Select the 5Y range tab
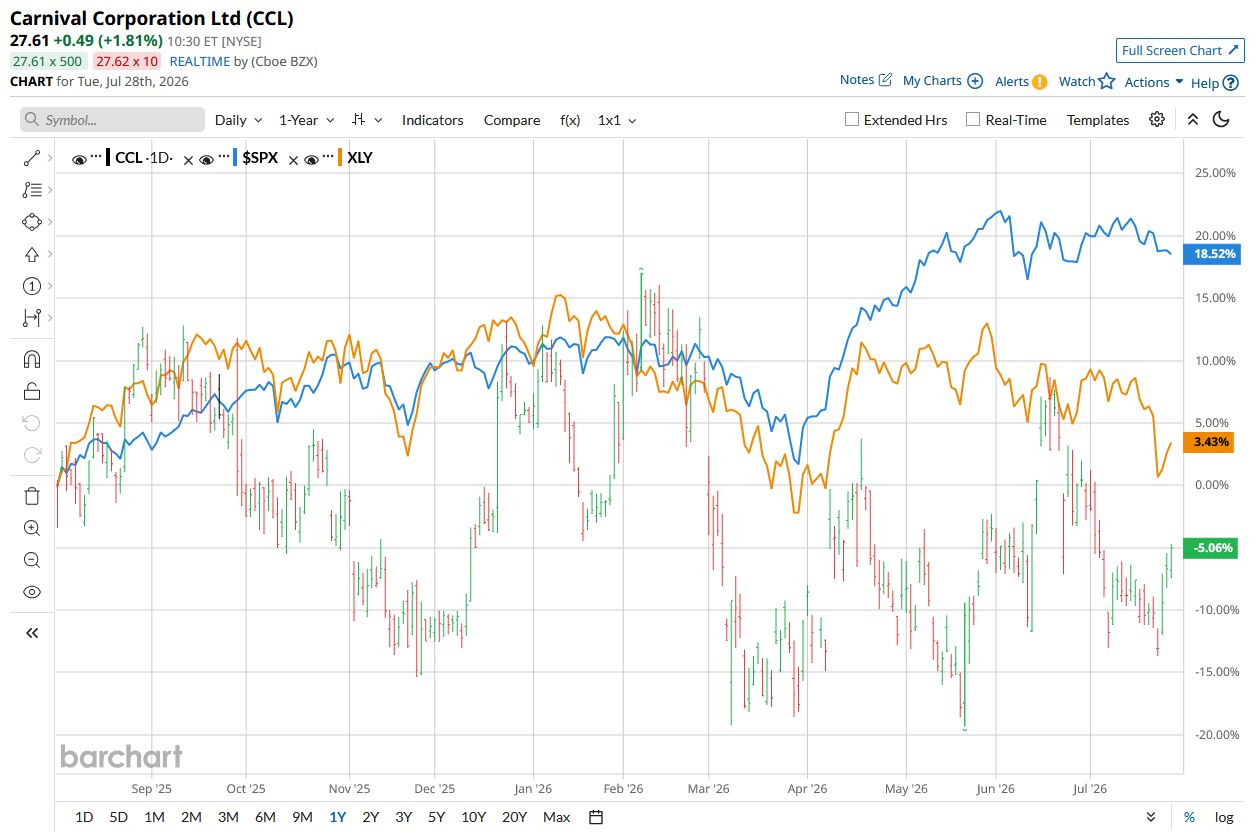Screen dimensions: 1255x834 [436, 817]
